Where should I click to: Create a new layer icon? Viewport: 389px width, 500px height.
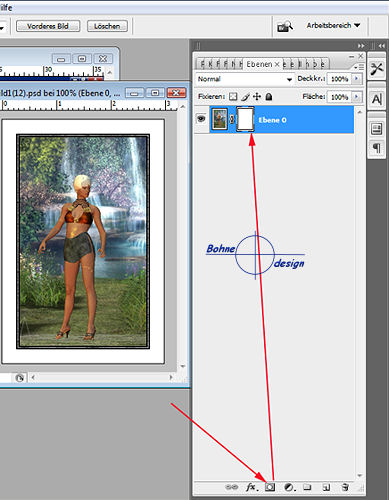point(326,487)
